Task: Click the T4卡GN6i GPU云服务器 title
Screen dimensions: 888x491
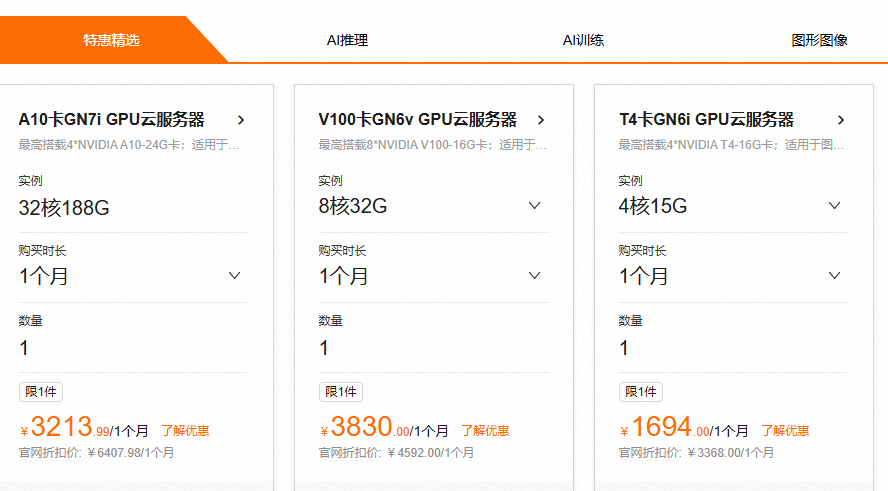Action: 706,119
